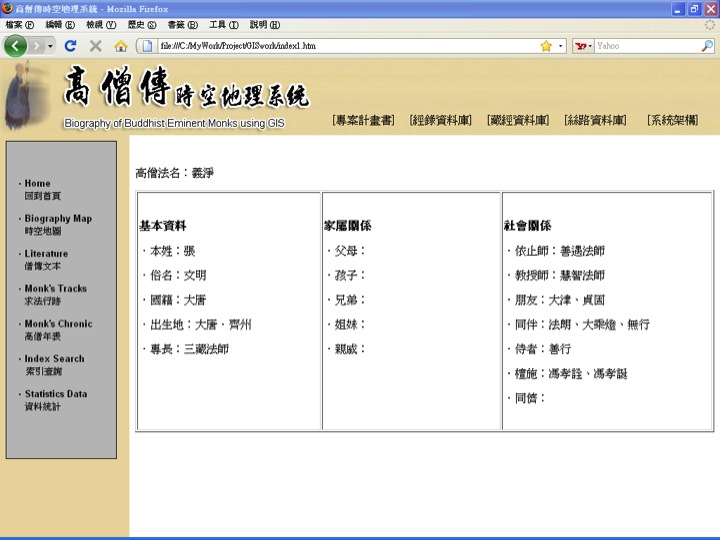Click the Stop loading X icon
Viewport: 720px width, 540px height.
click(96, 46)
